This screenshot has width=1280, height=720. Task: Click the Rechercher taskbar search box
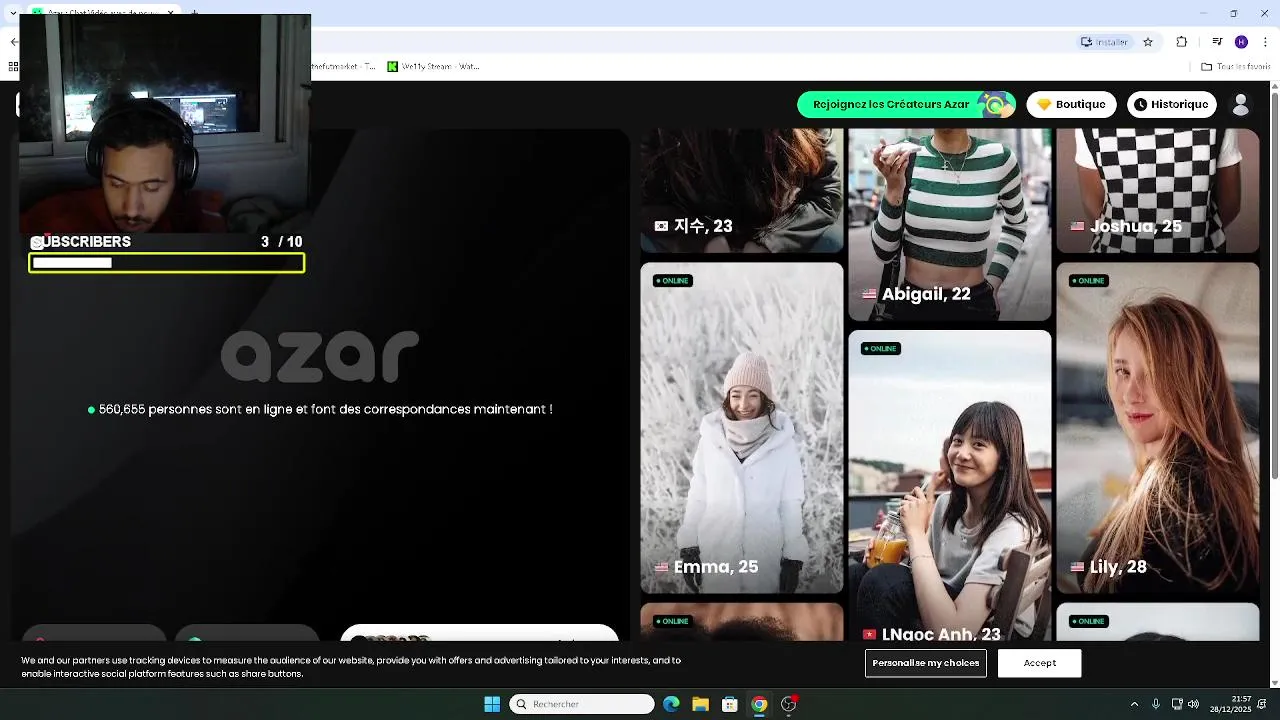[582, 704]
